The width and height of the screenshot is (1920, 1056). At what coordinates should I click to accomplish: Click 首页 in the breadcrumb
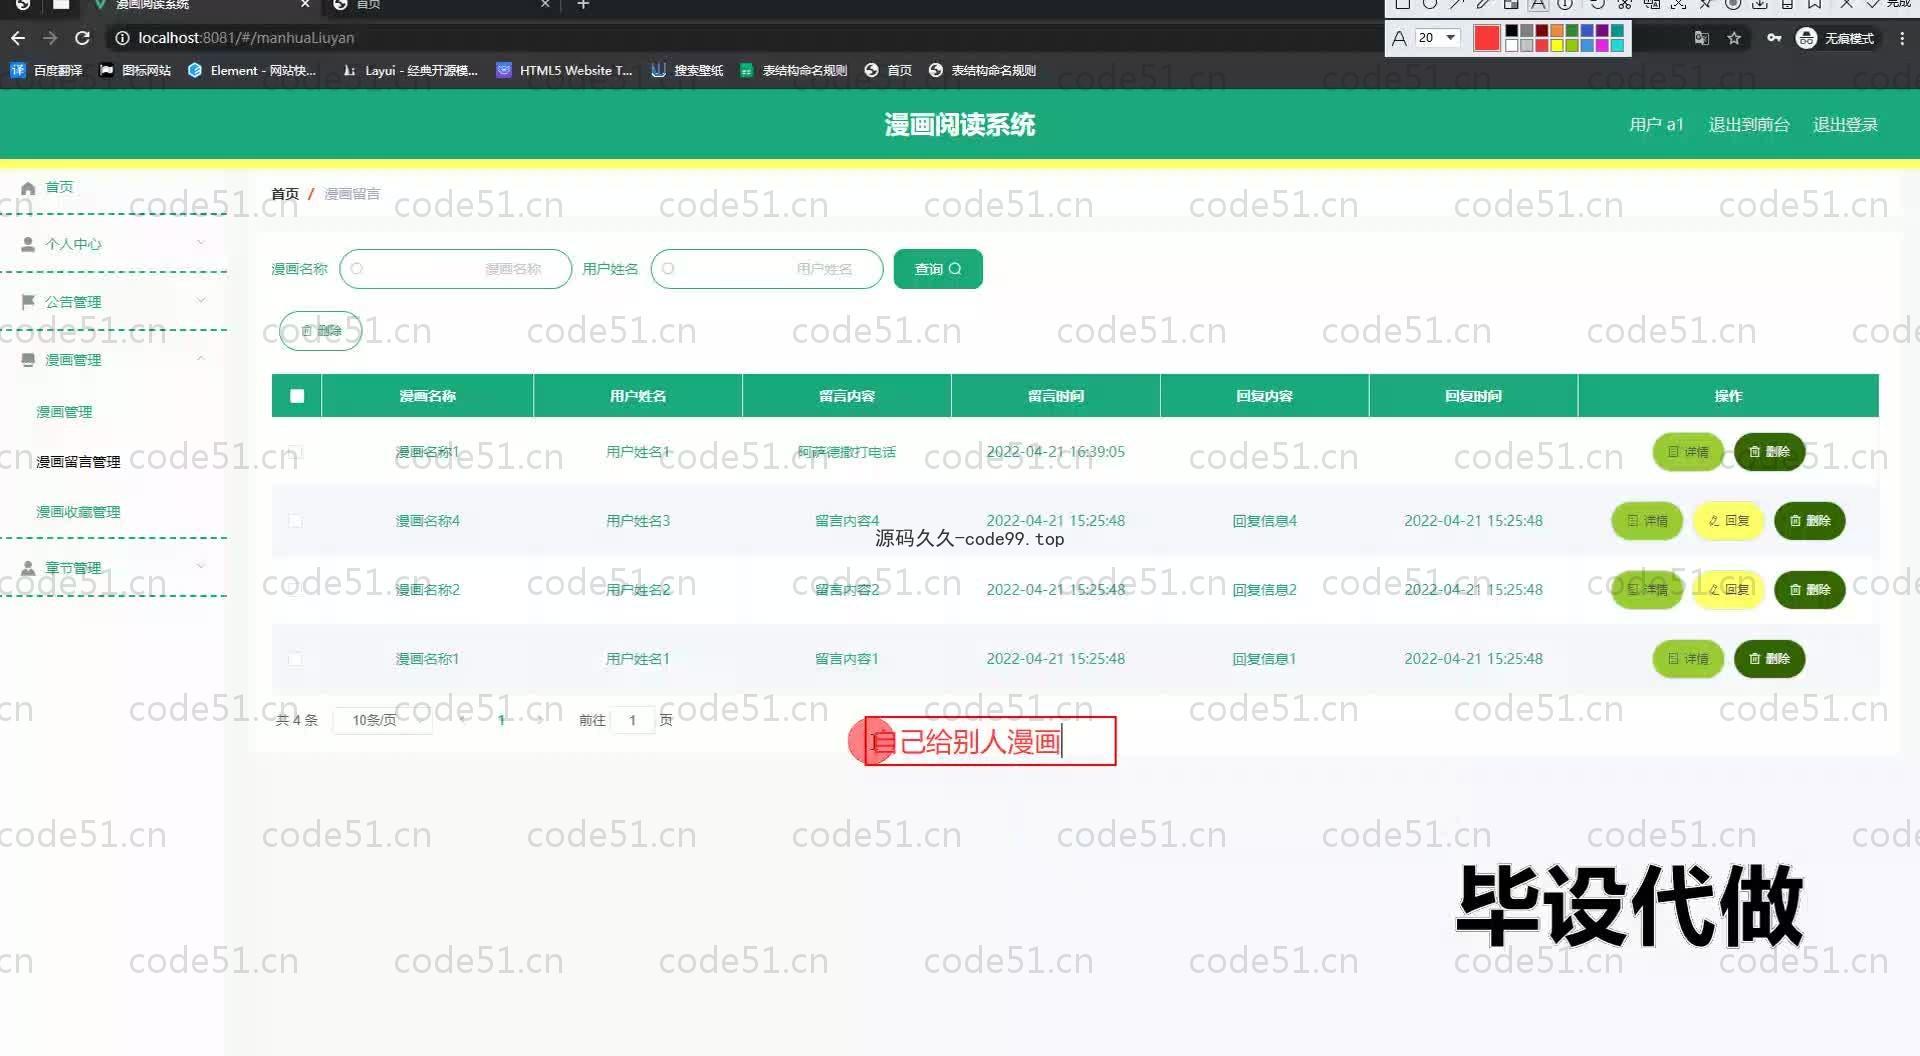[285, 194]
